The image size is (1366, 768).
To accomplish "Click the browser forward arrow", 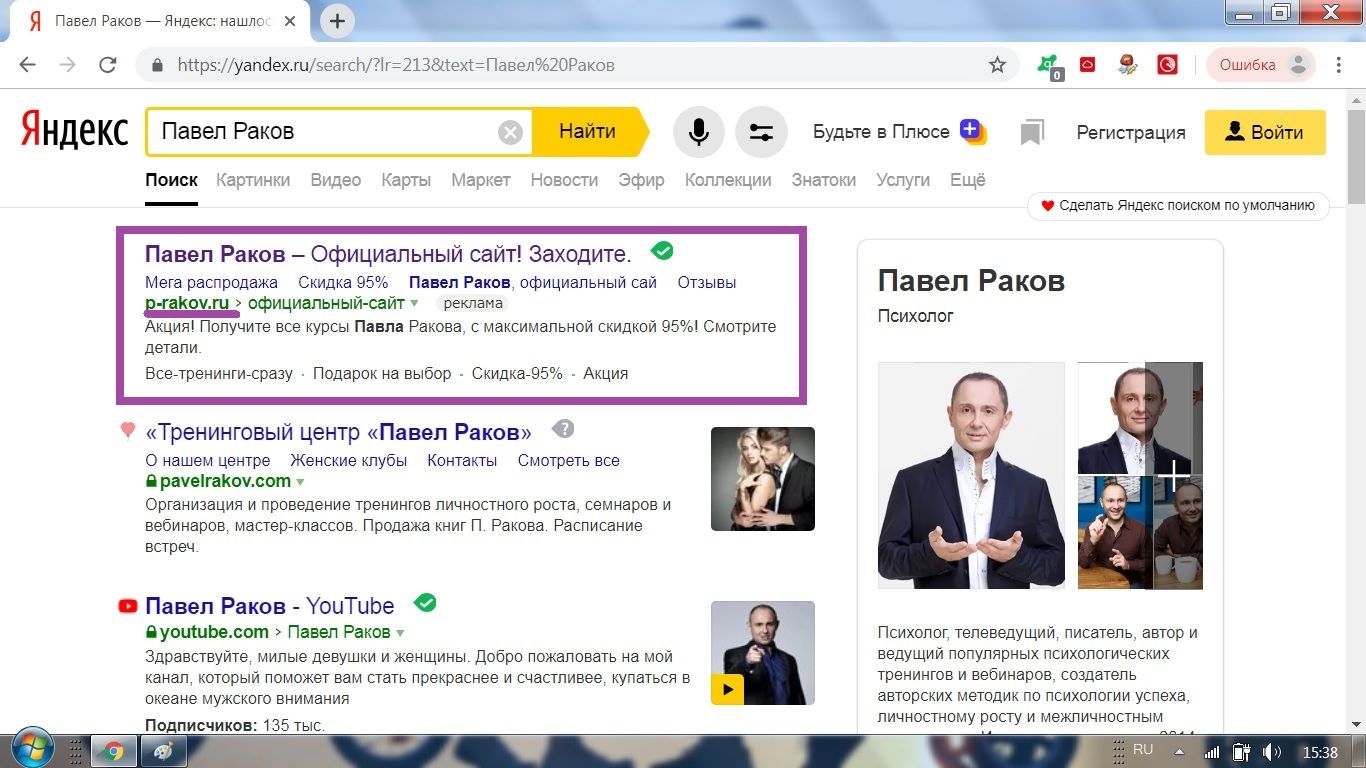I will click(x=67, y=65).
